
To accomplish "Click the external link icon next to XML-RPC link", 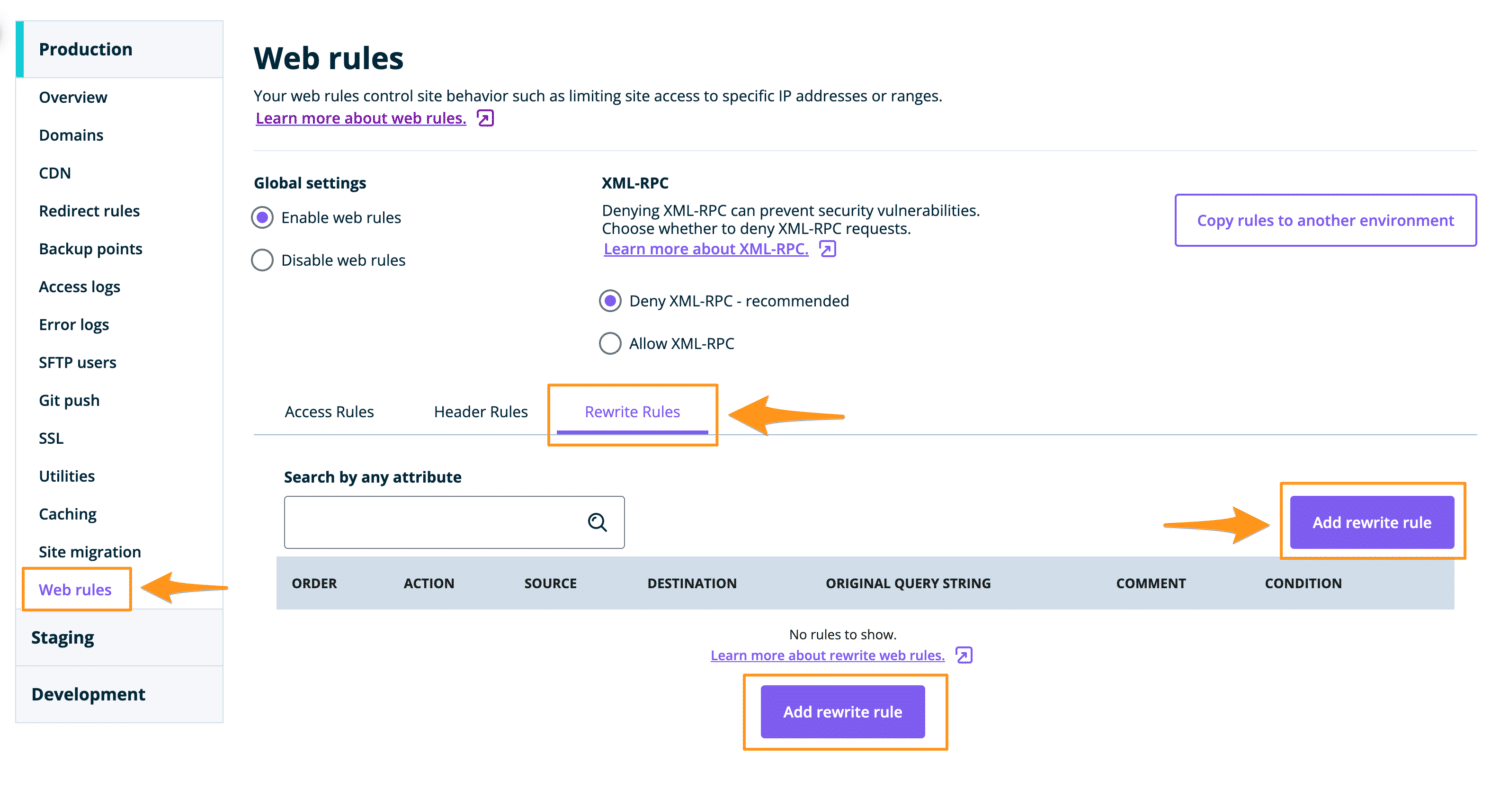I will 826,249.
